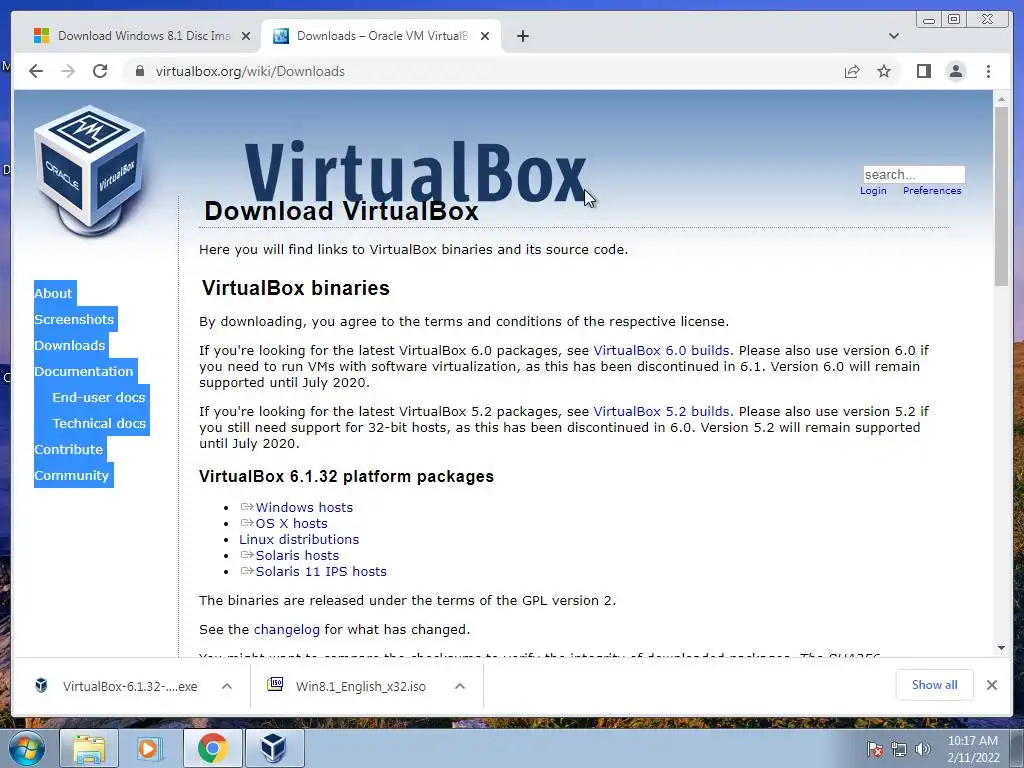Reload the VirtualBox downloads page
This screenshot has height=768, width=1024.
[100, 71]
